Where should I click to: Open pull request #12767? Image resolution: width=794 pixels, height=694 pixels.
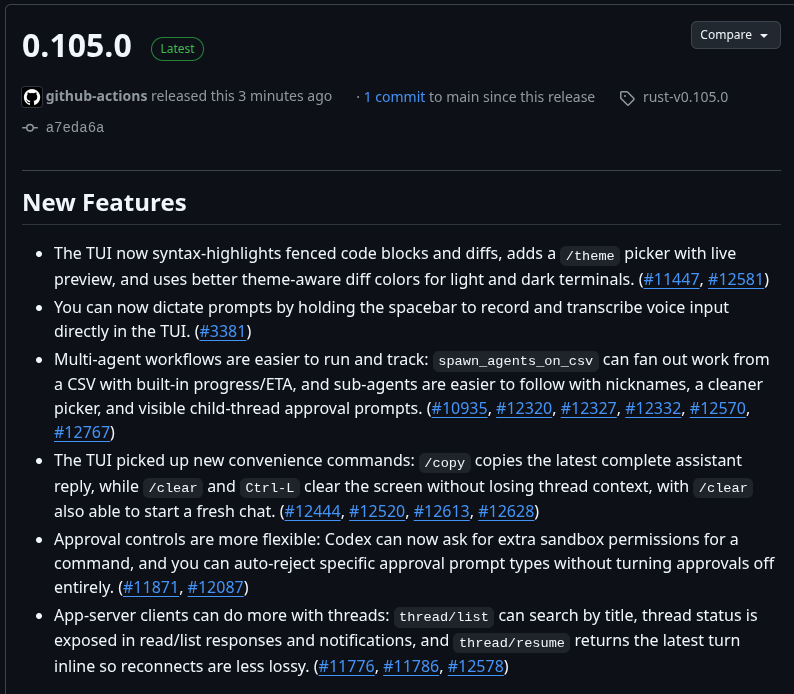coord(82,432)
